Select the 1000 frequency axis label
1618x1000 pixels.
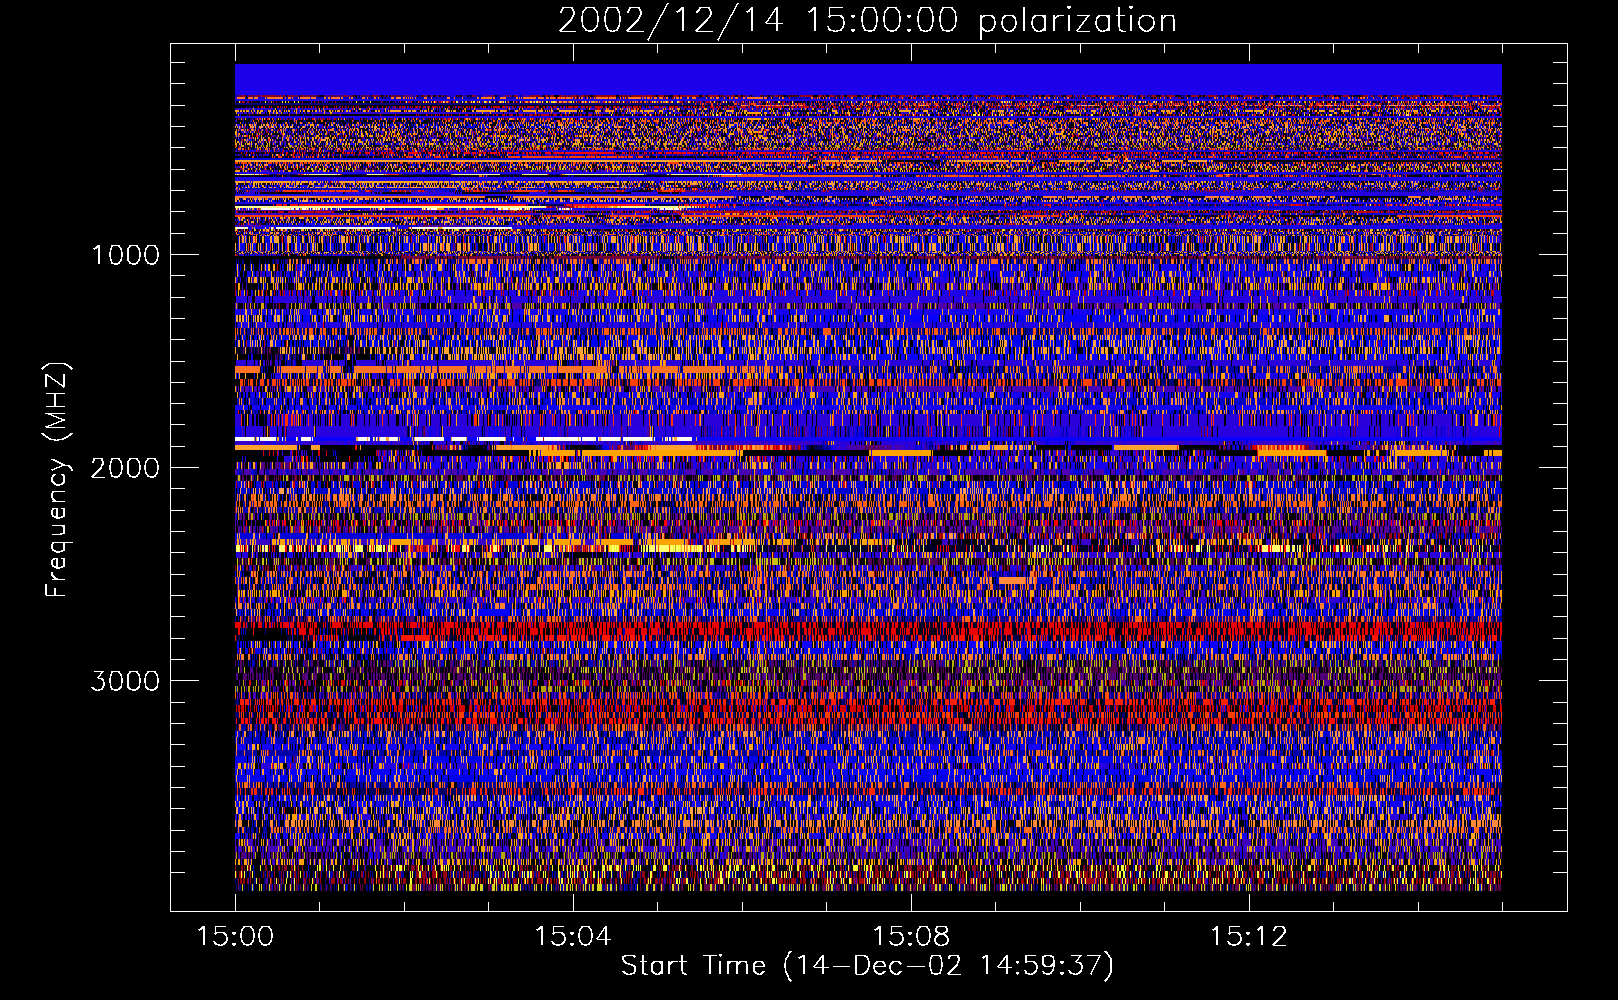[x=125, y=255]
